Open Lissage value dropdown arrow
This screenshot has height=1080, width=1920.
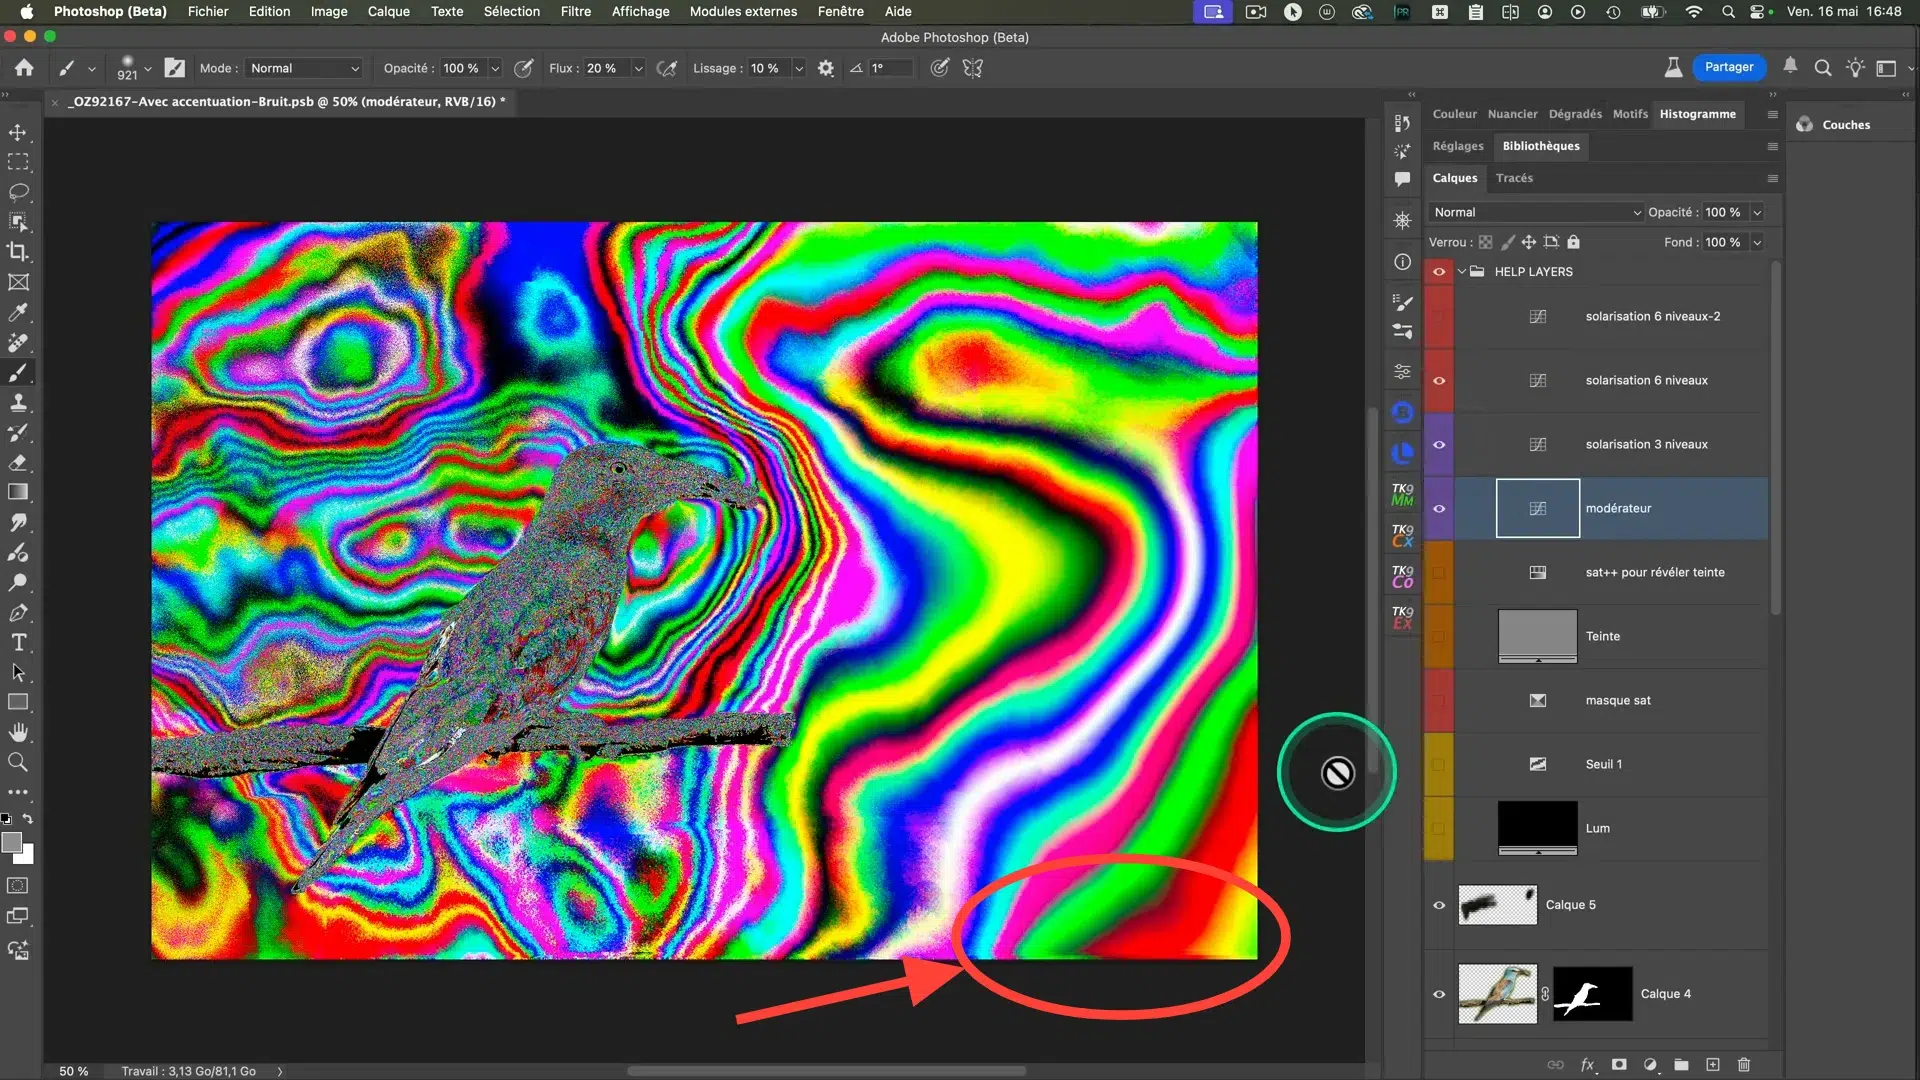coord(799,68)
